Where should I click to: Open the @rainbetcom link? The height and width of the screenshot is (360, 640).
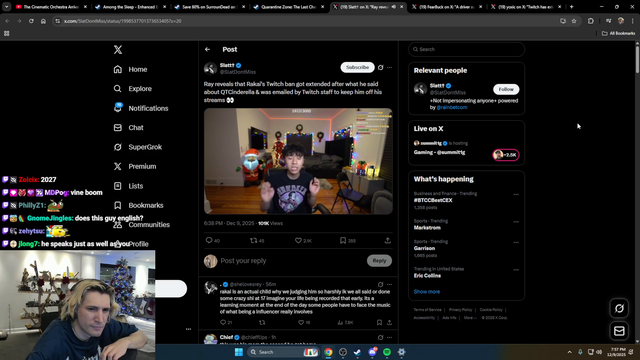click(452, 107)
